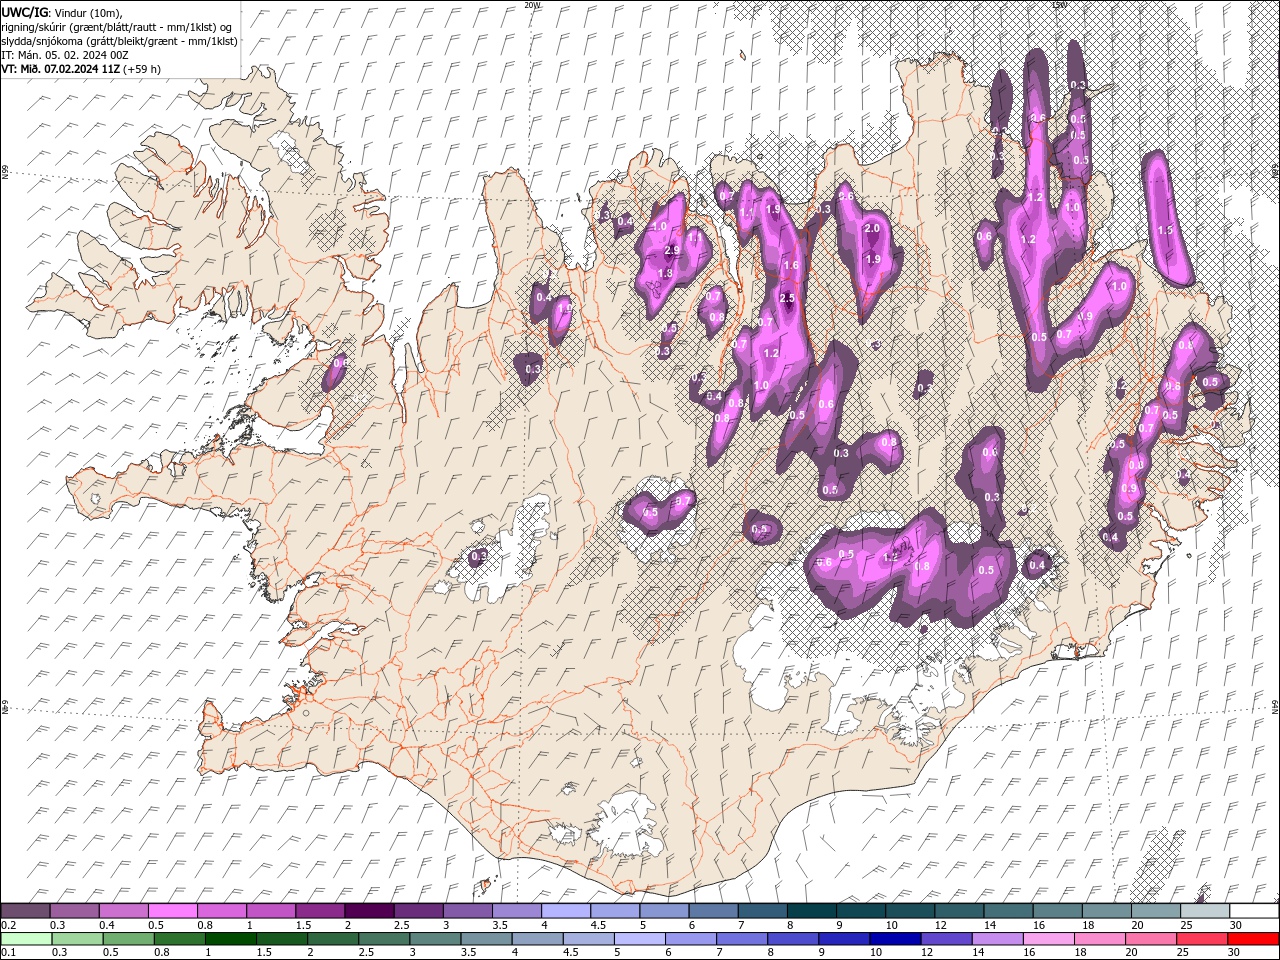Click the 'VT: Mið. 07.02.2024 11Z (+59 h)' line
This screenshot has height=960, width=1280.
(81, 69)
